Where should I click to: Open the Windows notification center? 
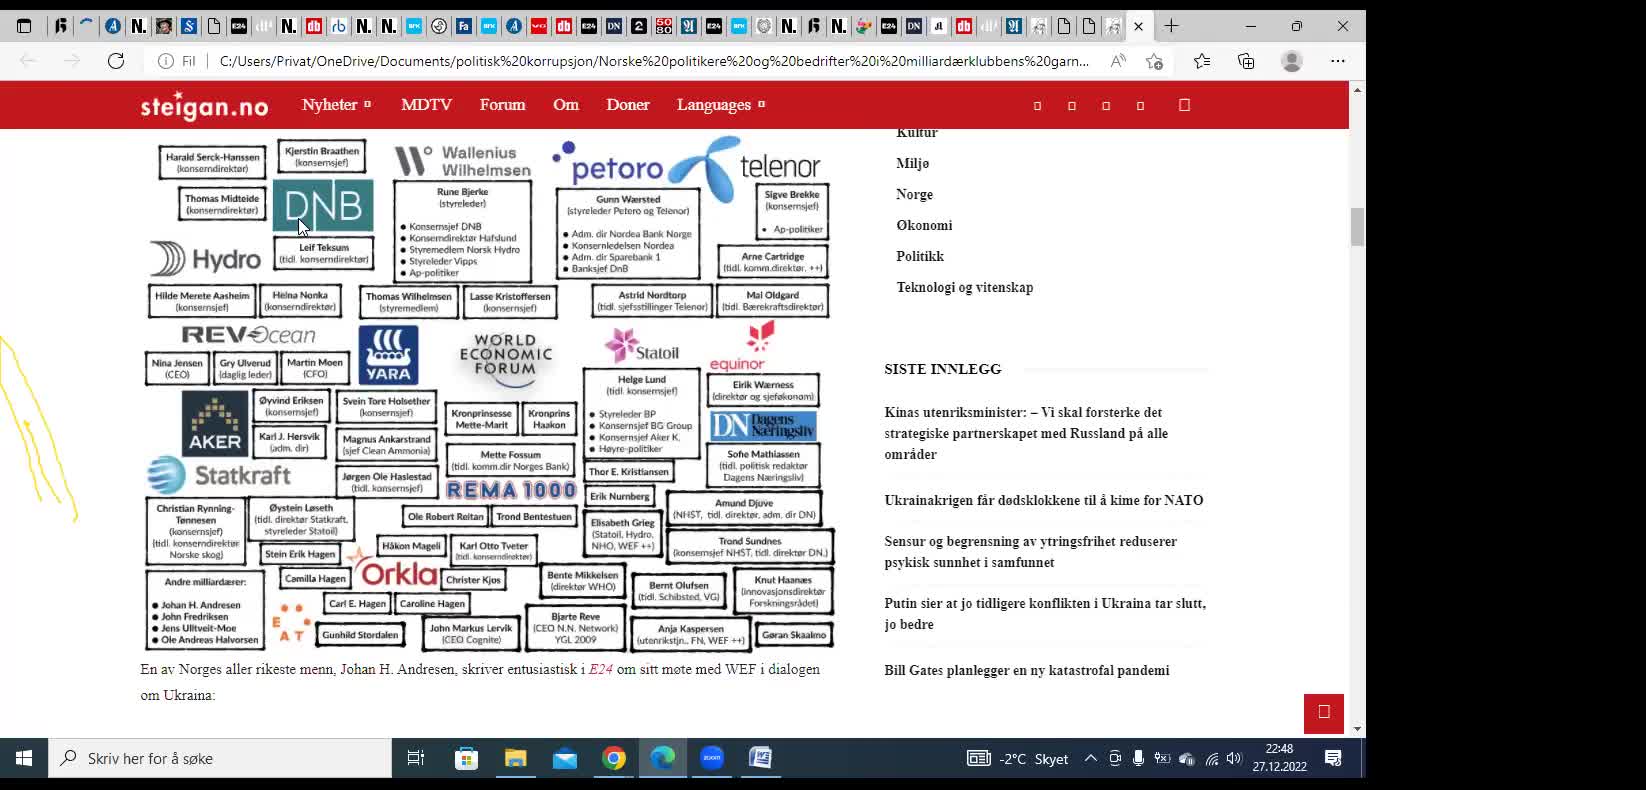1333,758
